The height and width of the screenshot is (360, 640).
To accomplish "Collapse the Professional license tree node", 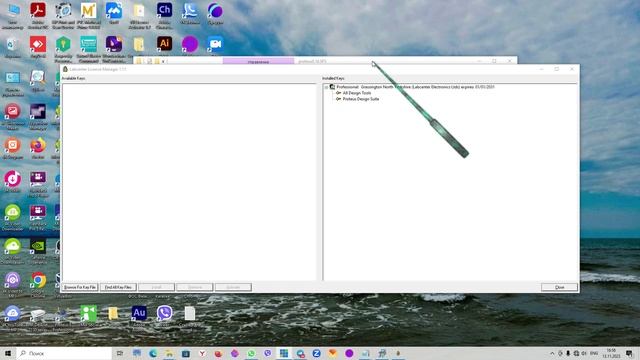I will [326, 87].
